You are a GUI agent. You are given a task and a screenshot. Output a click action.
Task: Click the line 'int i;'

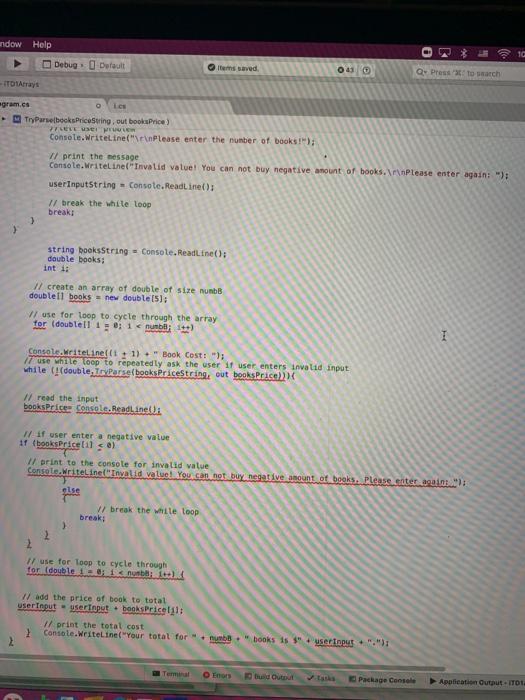[x=56, y=268]
